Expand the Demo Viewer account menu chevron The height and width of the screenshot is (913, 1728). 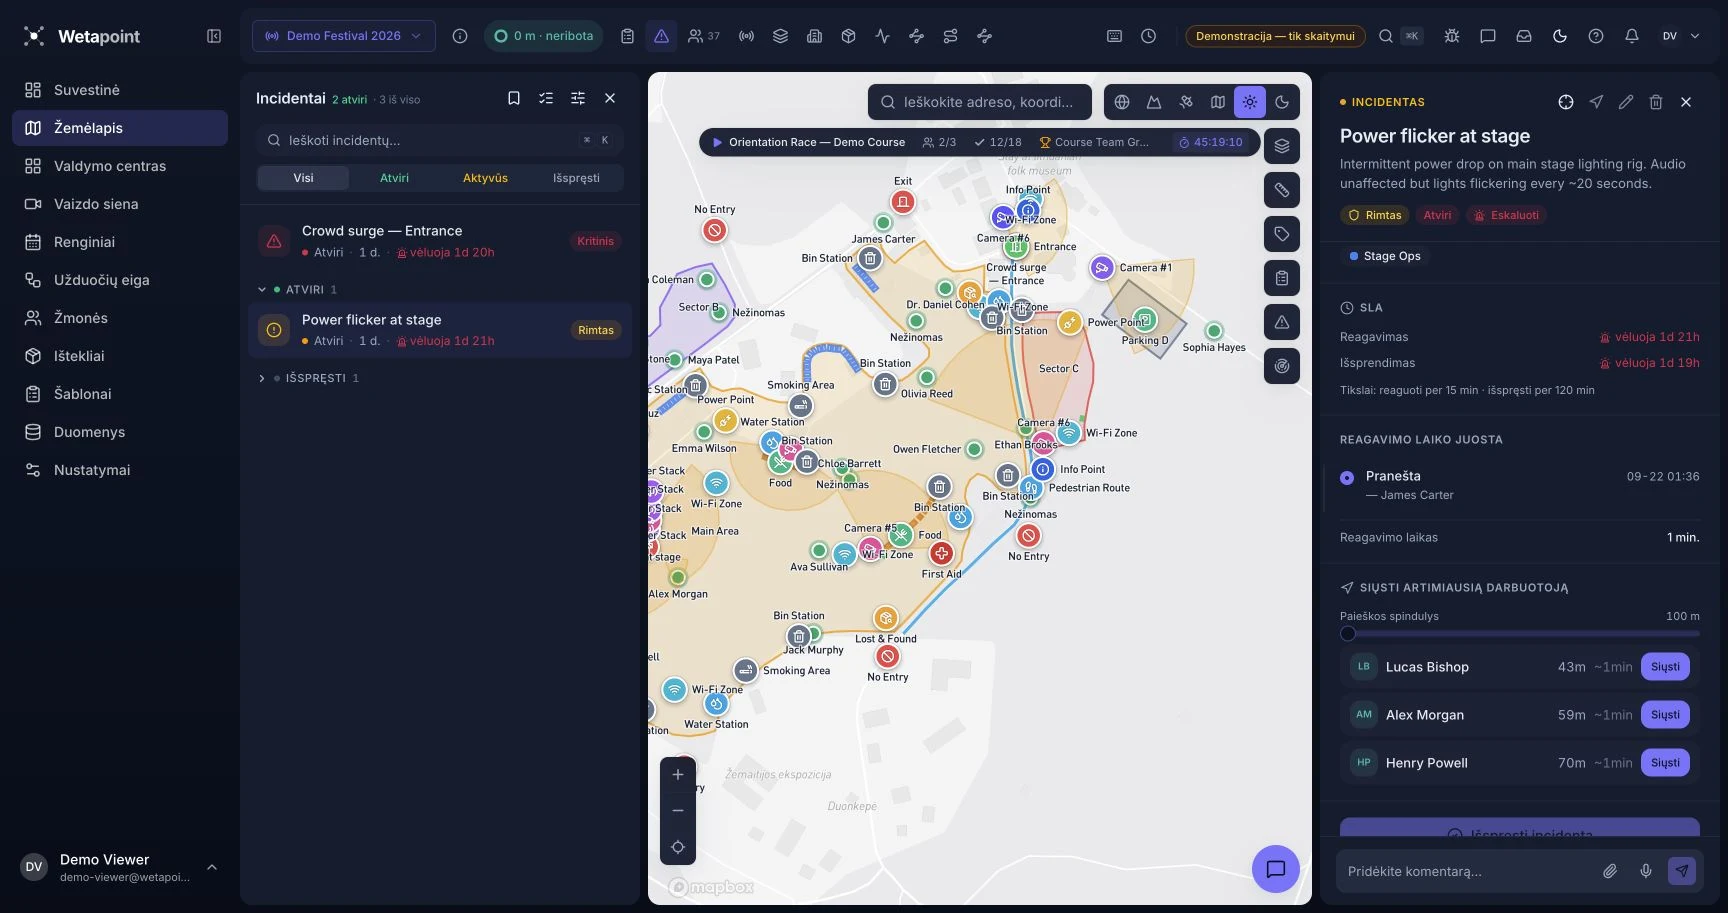[212, 867]
